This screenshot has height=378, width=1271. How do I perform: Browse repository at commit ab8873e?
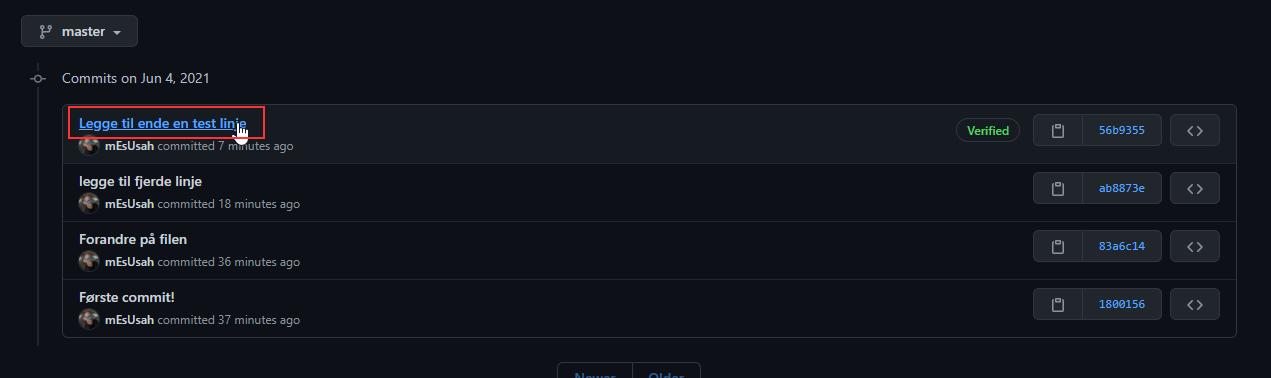[x=1194, y=188]
